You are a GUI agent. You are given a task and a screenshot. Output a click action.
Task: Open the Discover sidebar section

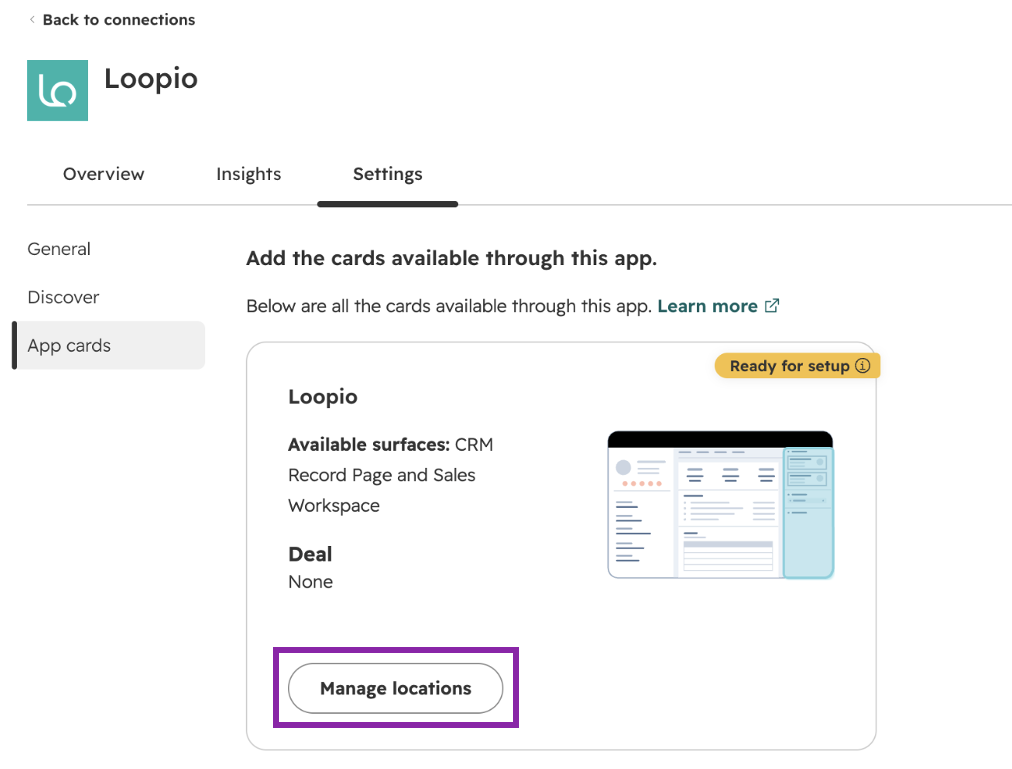pyautogui.click(x=63, y=297)
